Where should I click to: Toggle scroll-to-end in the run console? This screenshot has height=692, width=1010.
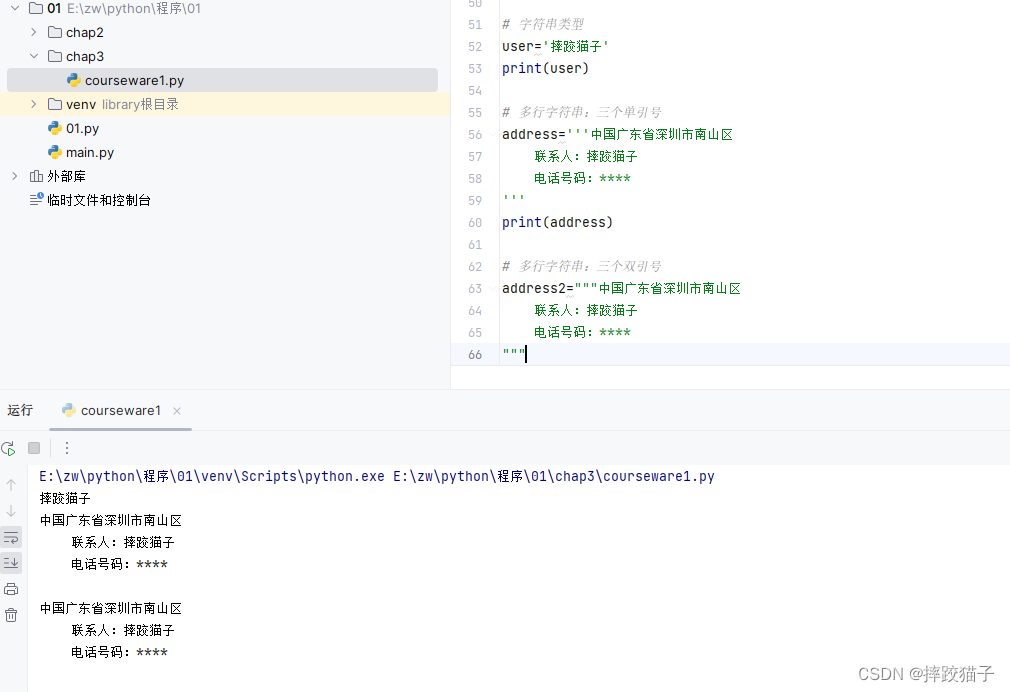pos(11,563)
